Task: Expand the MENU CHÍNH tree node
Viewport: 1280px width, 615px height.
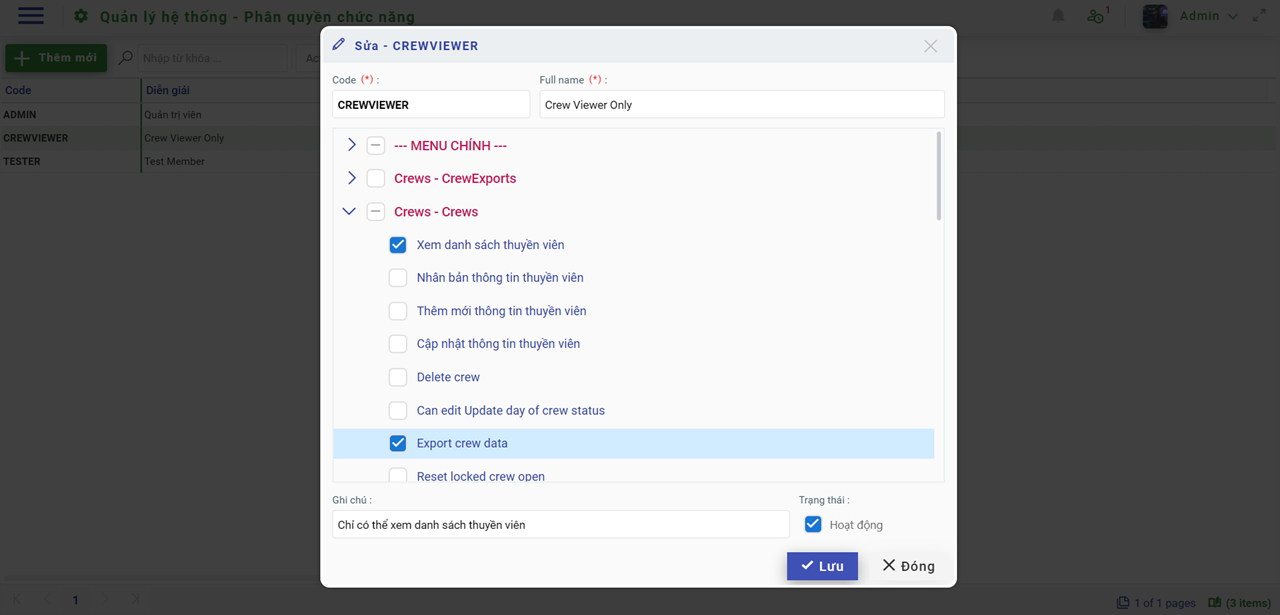Action: pos(351,145)
